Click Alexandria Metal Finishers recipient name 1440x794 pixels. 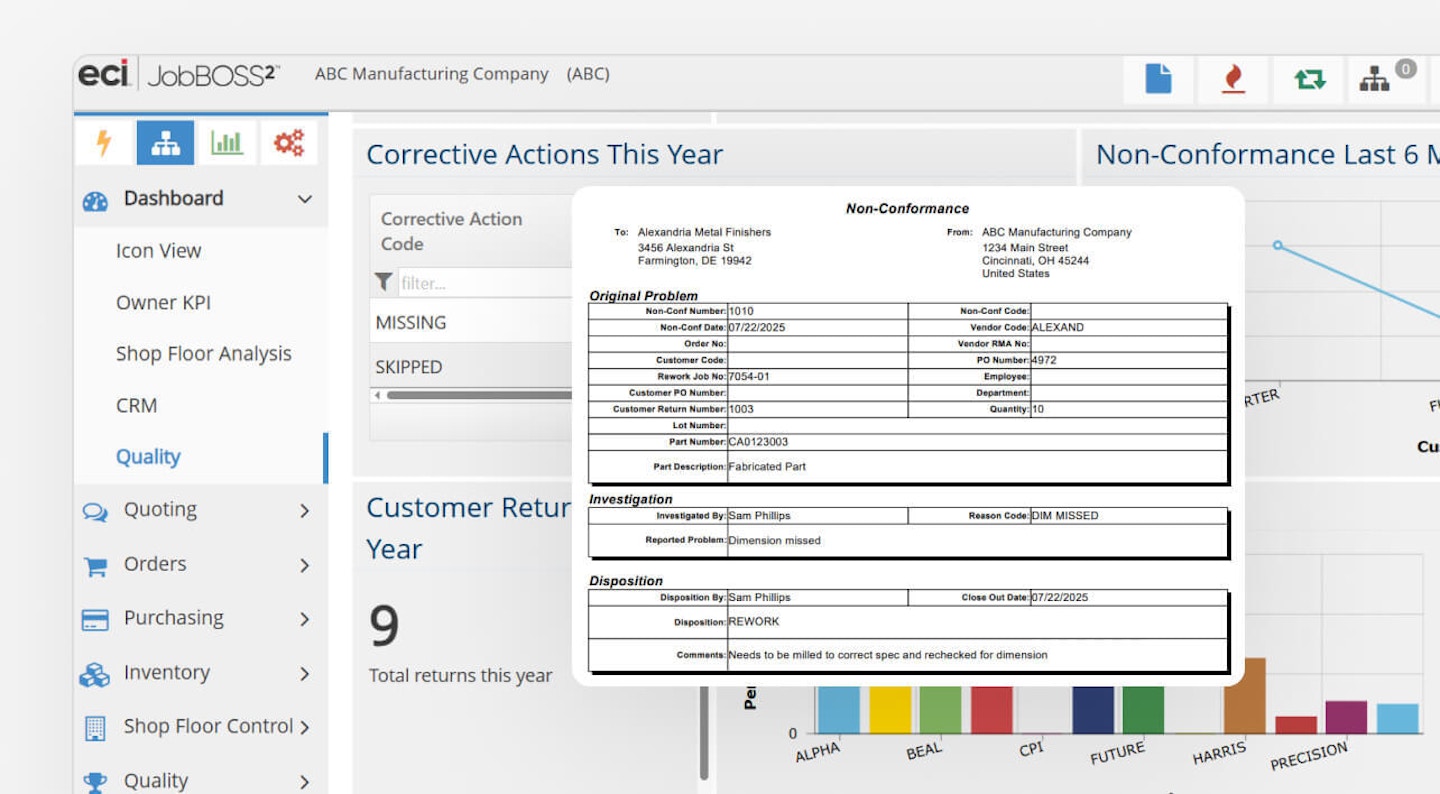704,232
